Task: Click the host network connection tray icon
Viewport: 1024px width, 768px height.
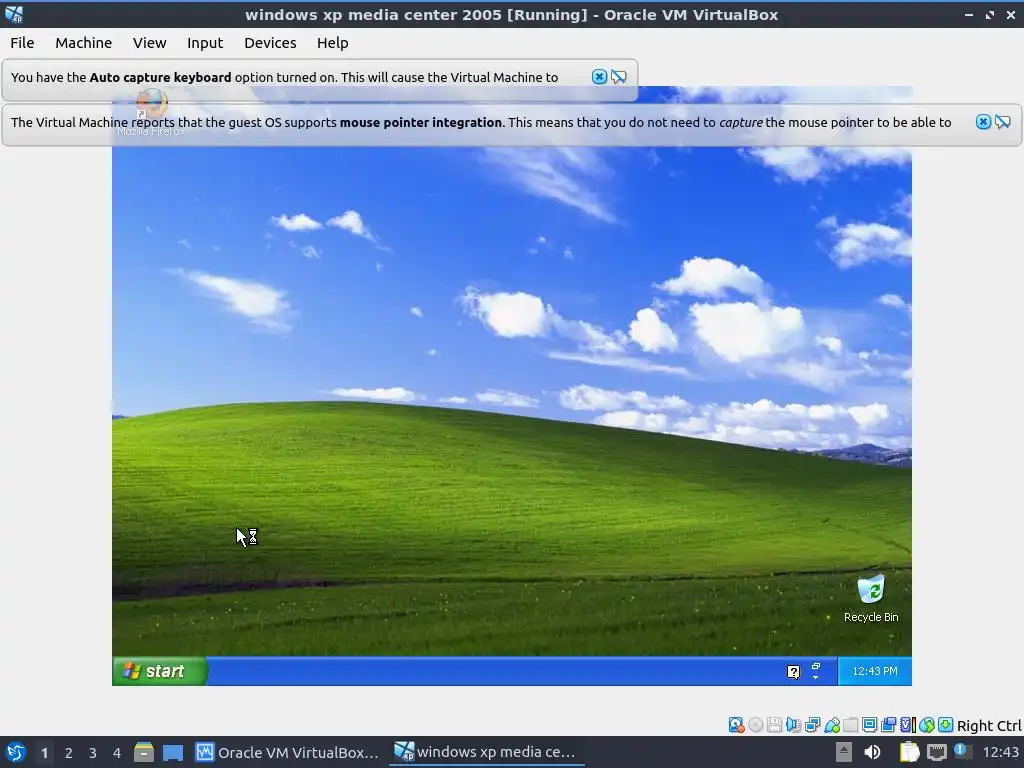Action: [x=936, y=752]
